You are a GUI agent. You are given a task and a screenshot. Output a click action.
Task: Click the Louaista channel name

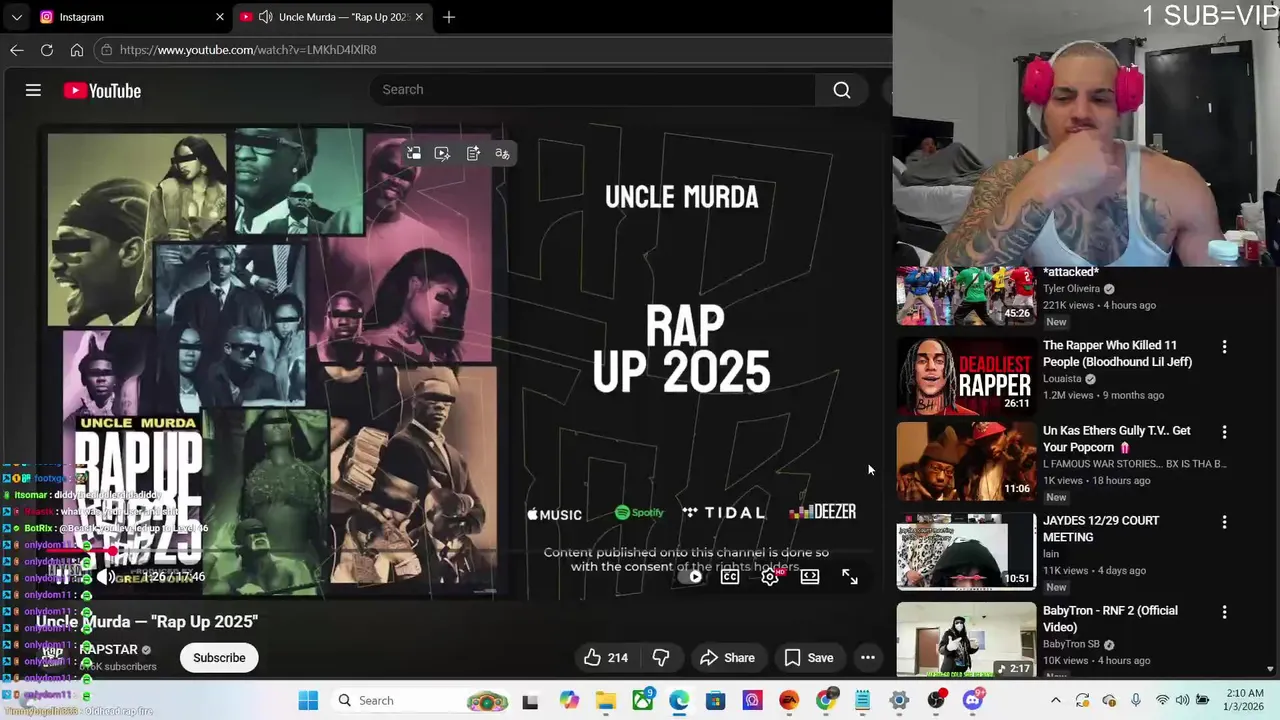[x=1062, y=379]
